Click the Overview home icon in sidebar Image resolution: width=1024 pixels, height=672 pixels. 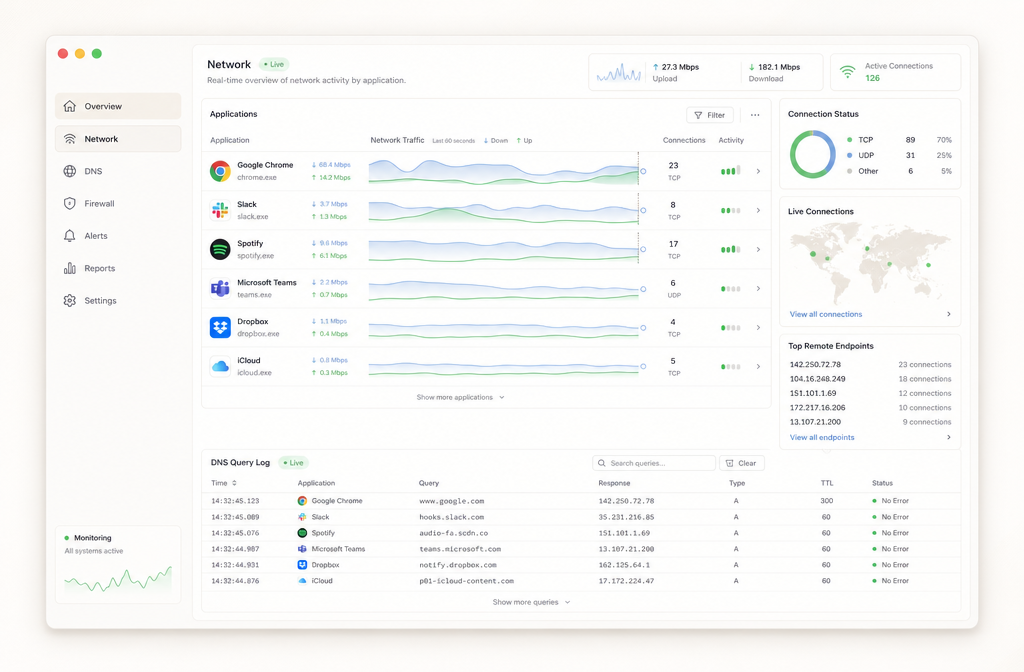[x=70, y=106]
